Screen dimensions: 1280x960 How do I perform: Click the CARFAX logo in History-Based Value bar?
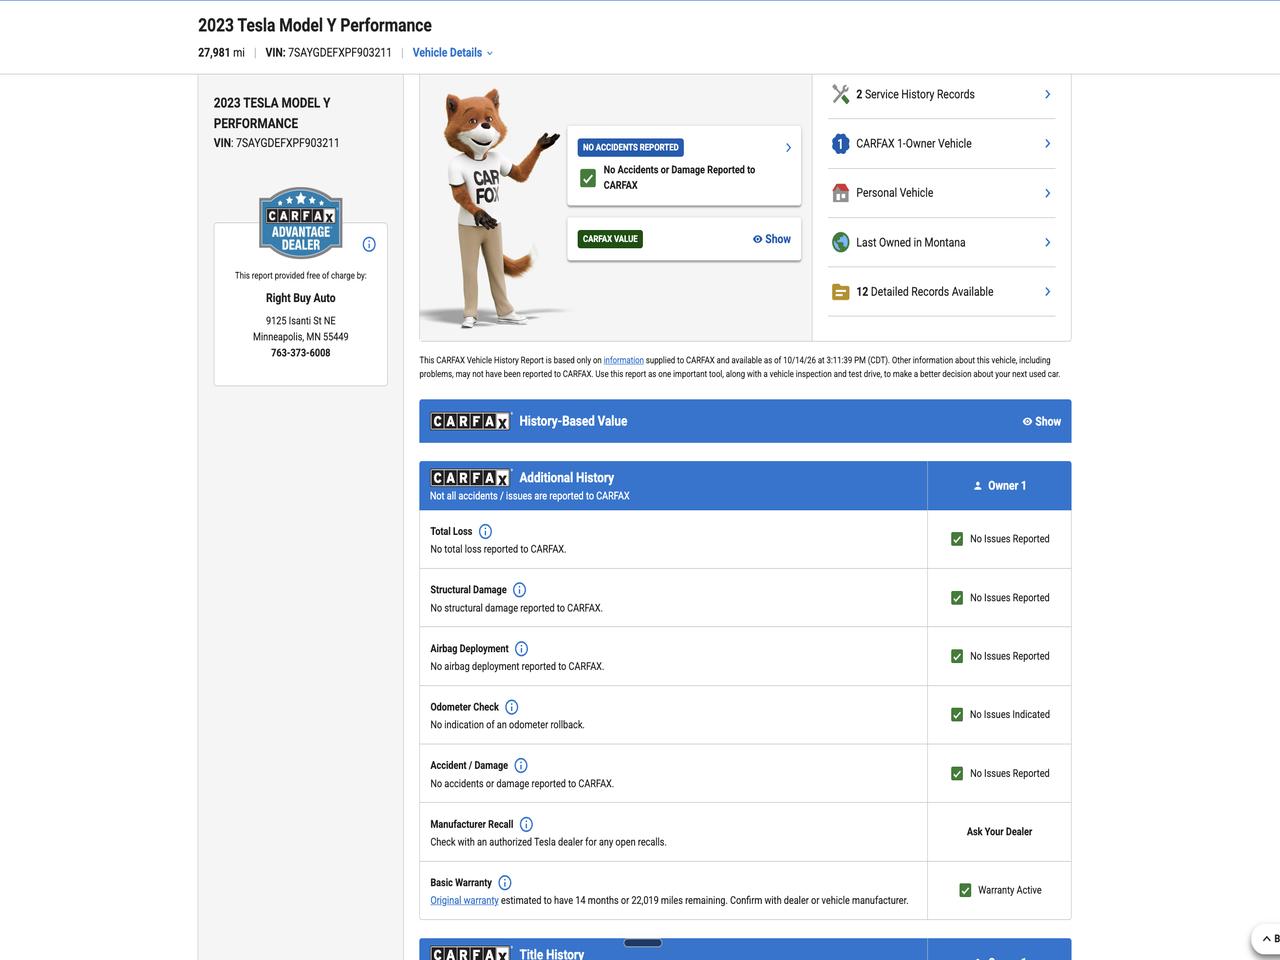click(x=470, y=421)
